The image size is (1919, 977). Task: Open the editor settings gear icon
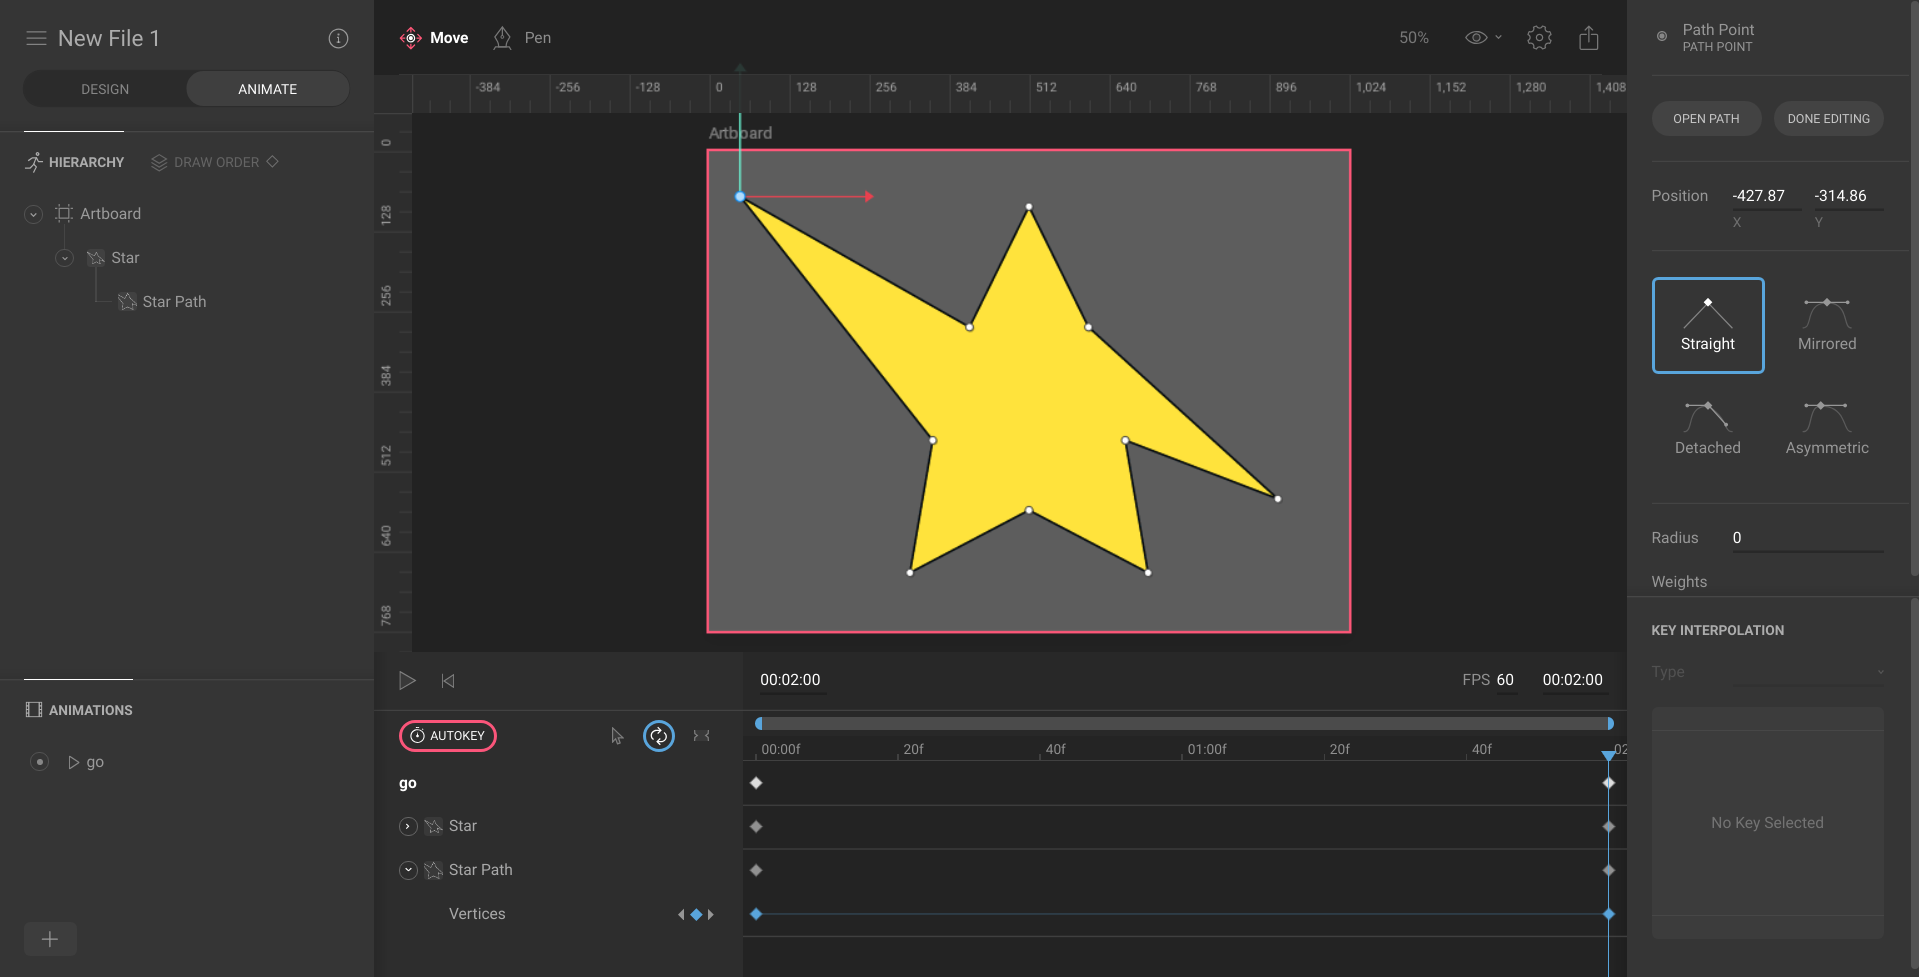coord(1539,37)
